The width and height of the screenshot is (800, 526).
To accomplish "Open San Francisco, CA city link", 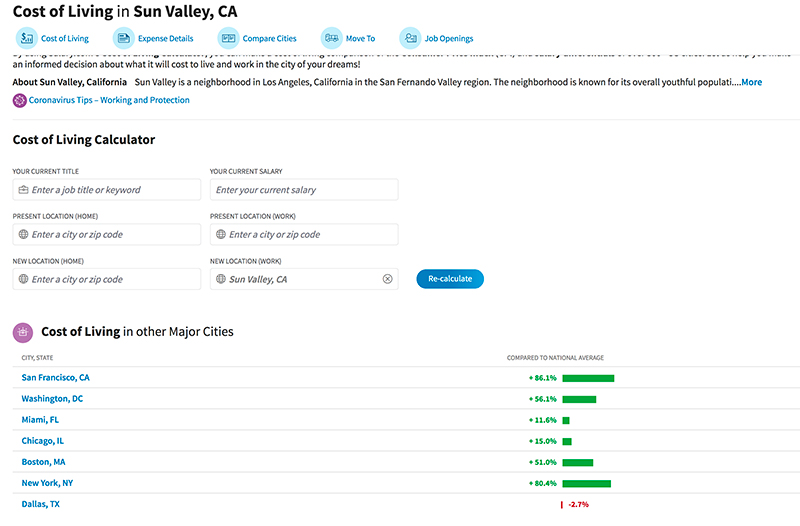I will point(56,378).
